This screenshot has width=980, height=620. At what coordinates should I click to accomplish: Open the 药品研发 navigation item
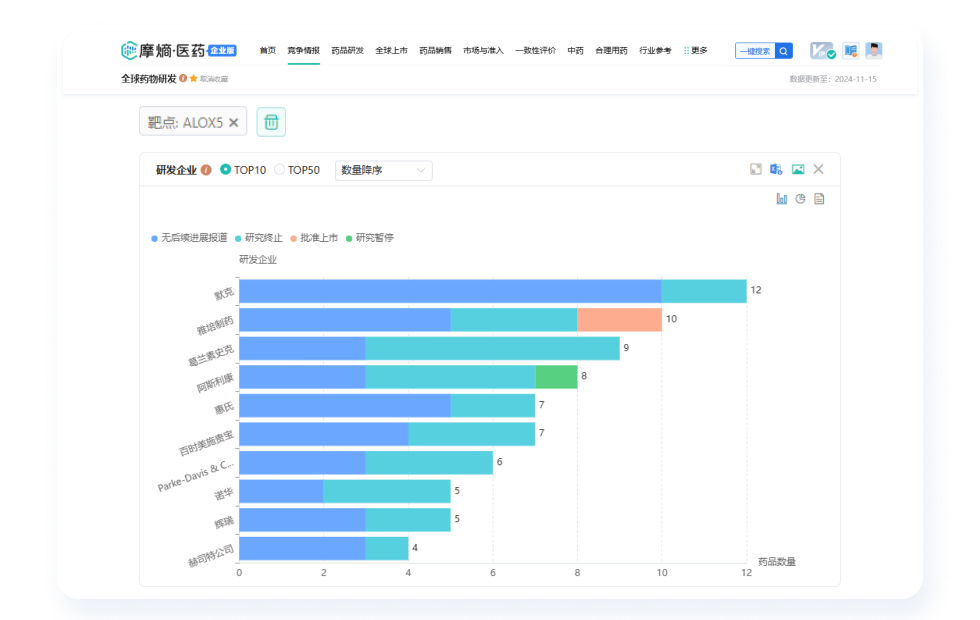[348, 51]
